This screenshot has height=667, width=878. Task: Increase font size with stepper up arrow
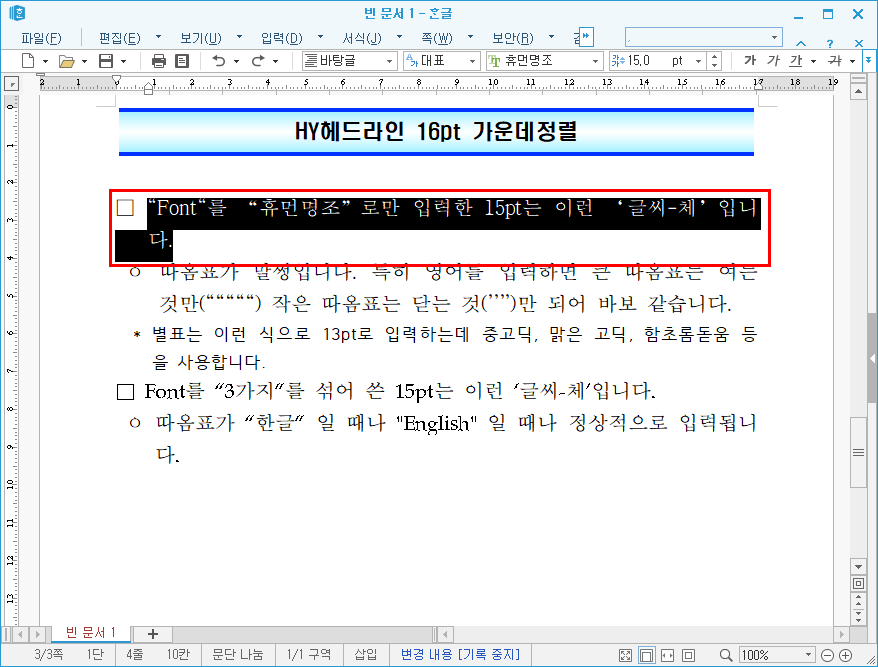click(x=714, y=57)
